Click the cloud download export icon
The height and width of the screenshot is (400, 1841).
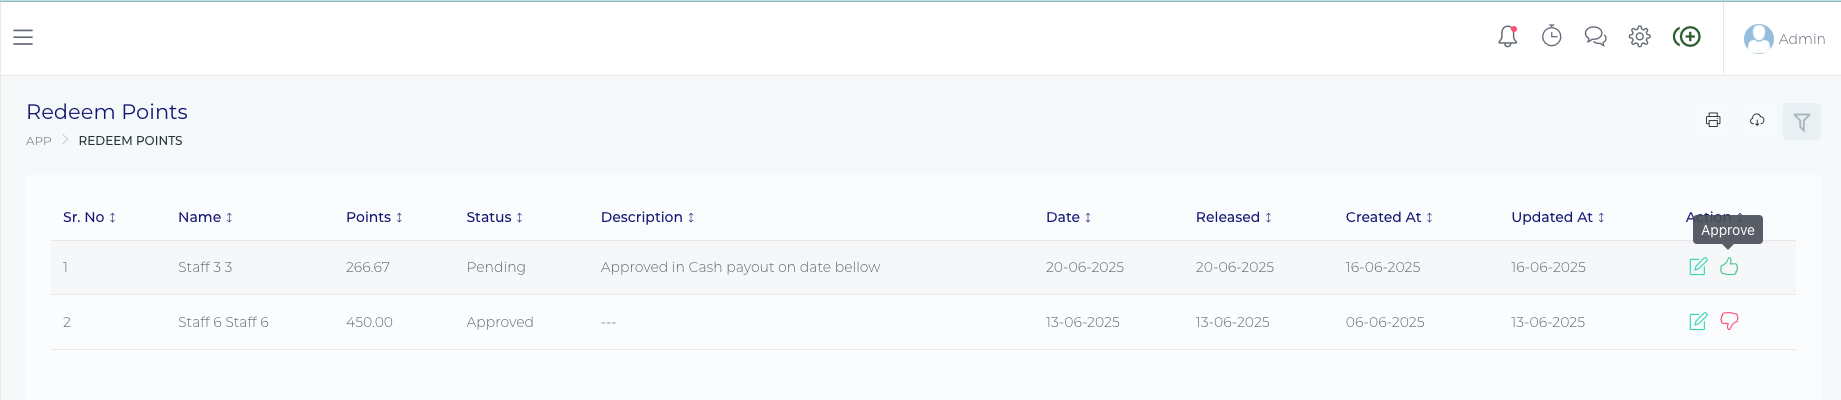[x=1757, y=120]
